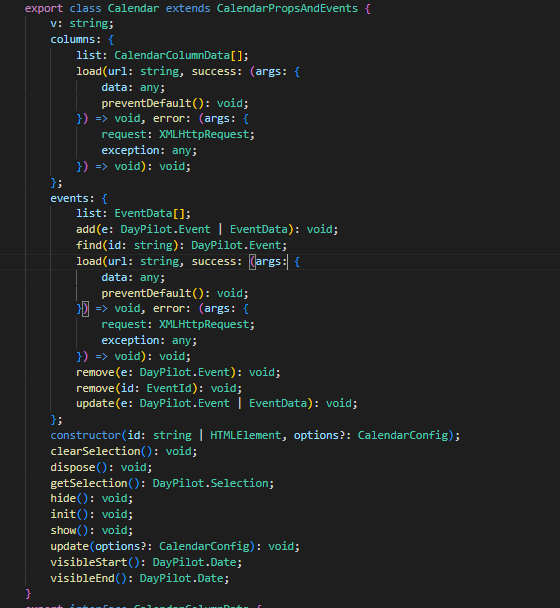Click the add method in events
Image resolution: width=560 pixels, height=608 pixels.
coord(85,230)
